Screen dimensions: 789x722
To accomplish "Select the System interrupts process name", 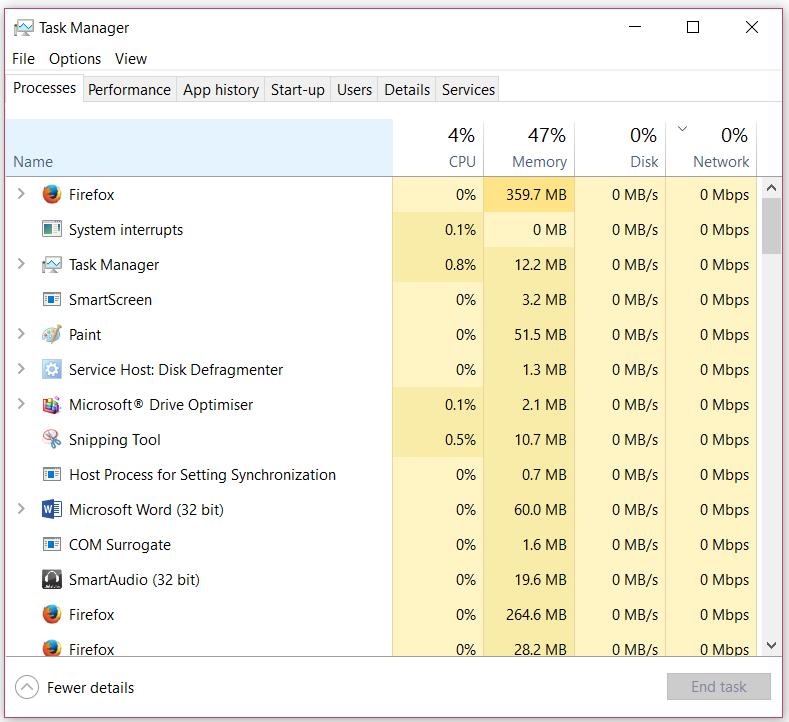I will pyautogui.click(x=126, y=230).
